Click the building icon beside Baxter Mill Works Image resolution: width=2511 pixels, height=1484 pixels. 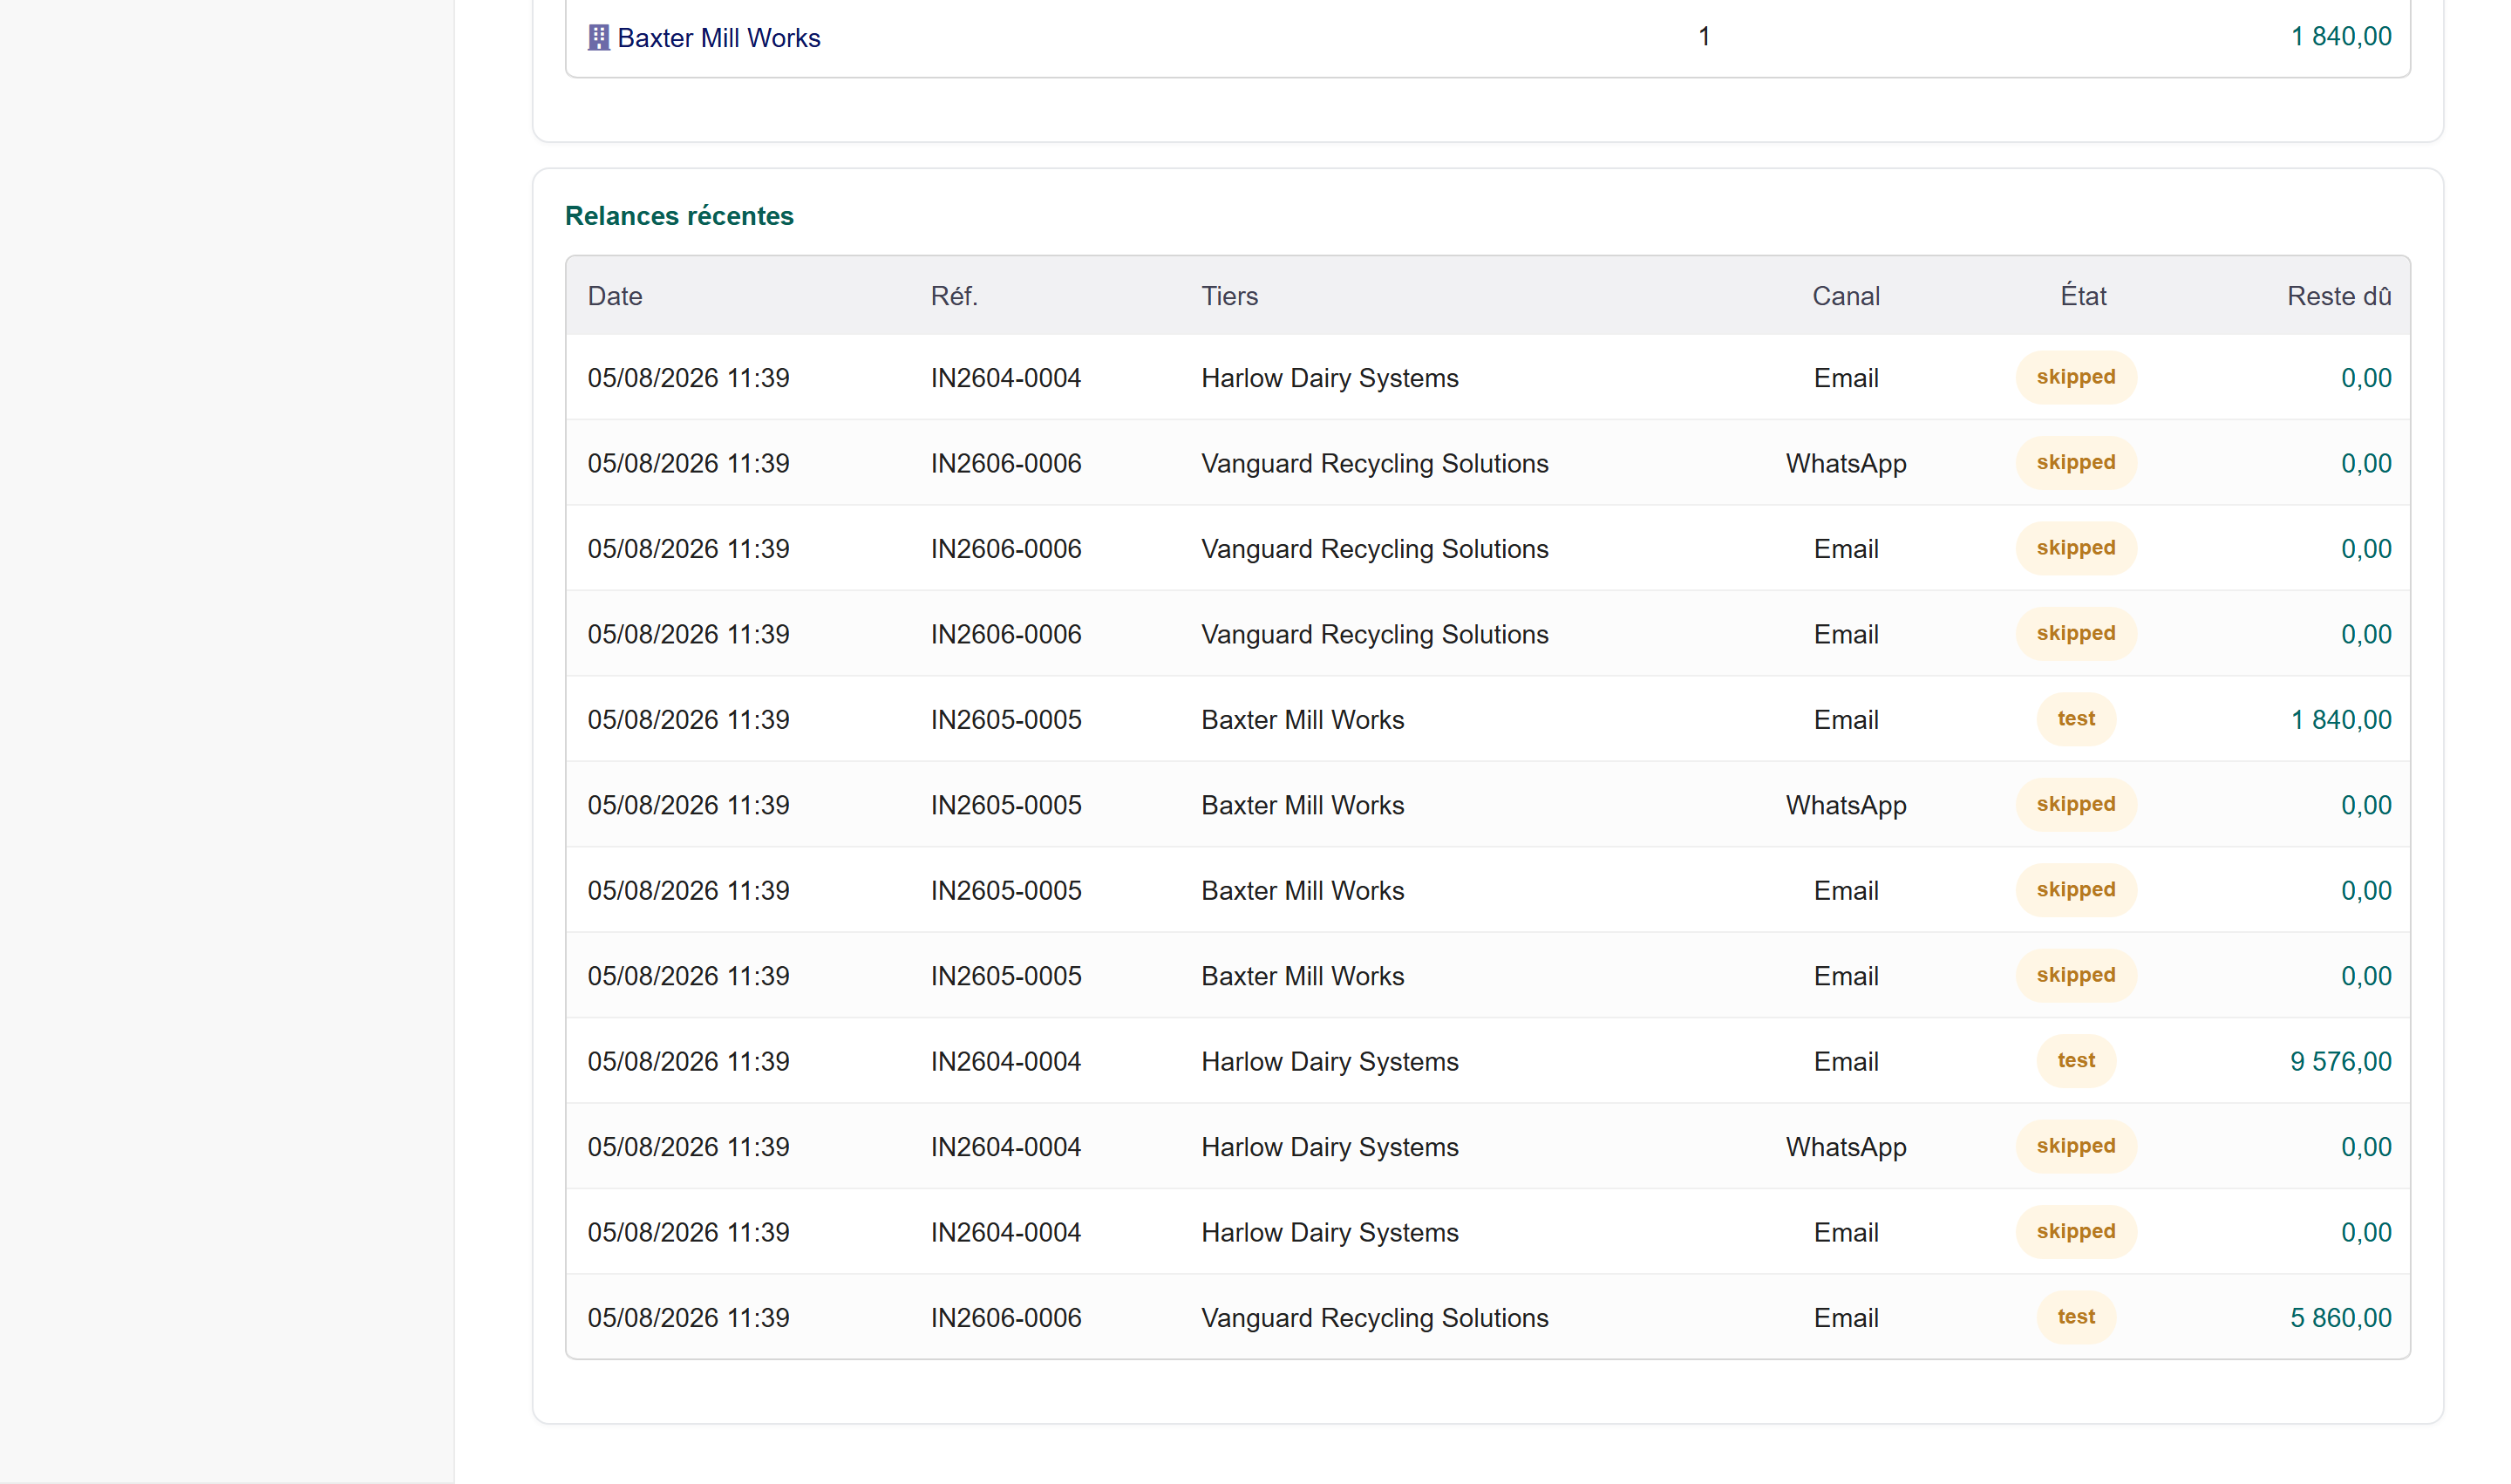pos(598,38)
